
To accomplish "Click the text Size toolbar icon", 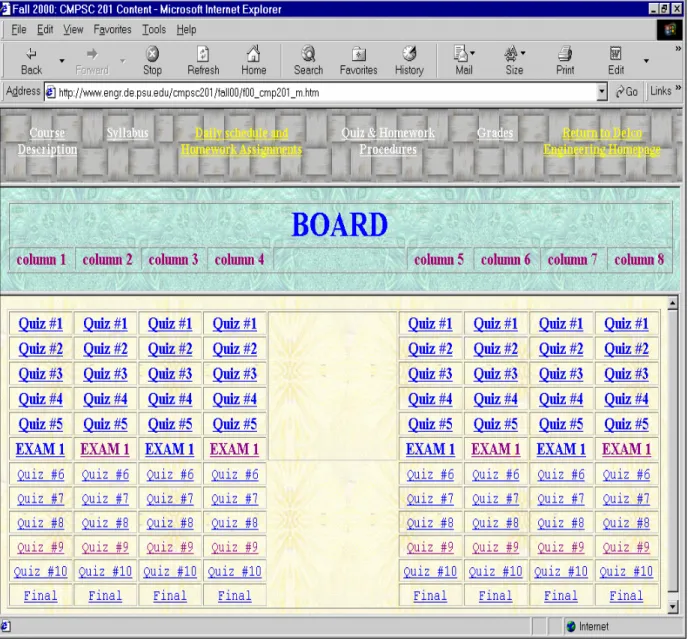I will (512, 61).
